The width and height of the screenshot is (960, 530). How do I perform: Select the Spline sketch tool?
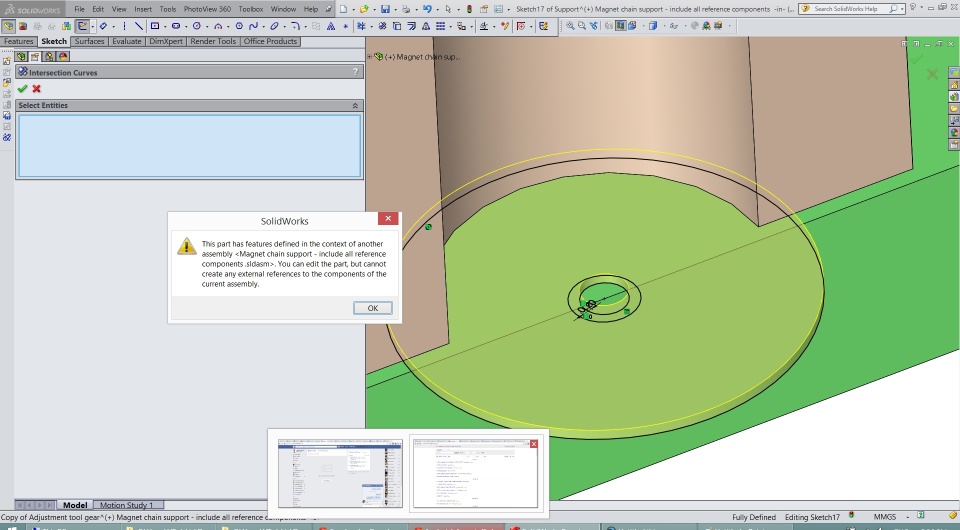pyautogui.click(x=253, y=26)
